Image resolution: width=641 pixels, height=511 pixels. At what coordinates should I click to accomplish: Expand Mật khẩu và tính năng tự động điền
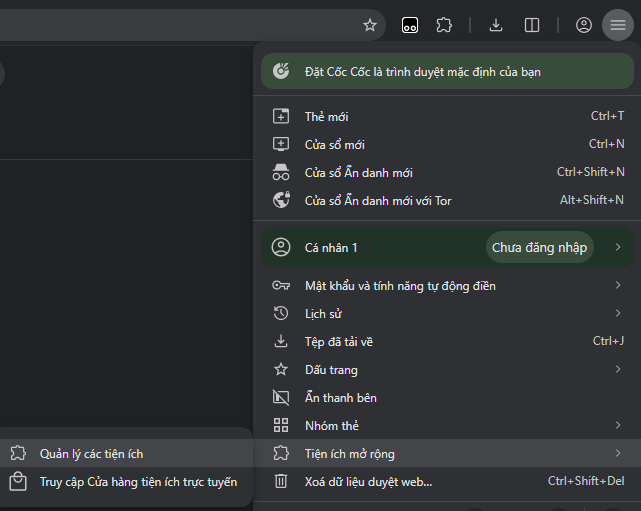[618, 286]
